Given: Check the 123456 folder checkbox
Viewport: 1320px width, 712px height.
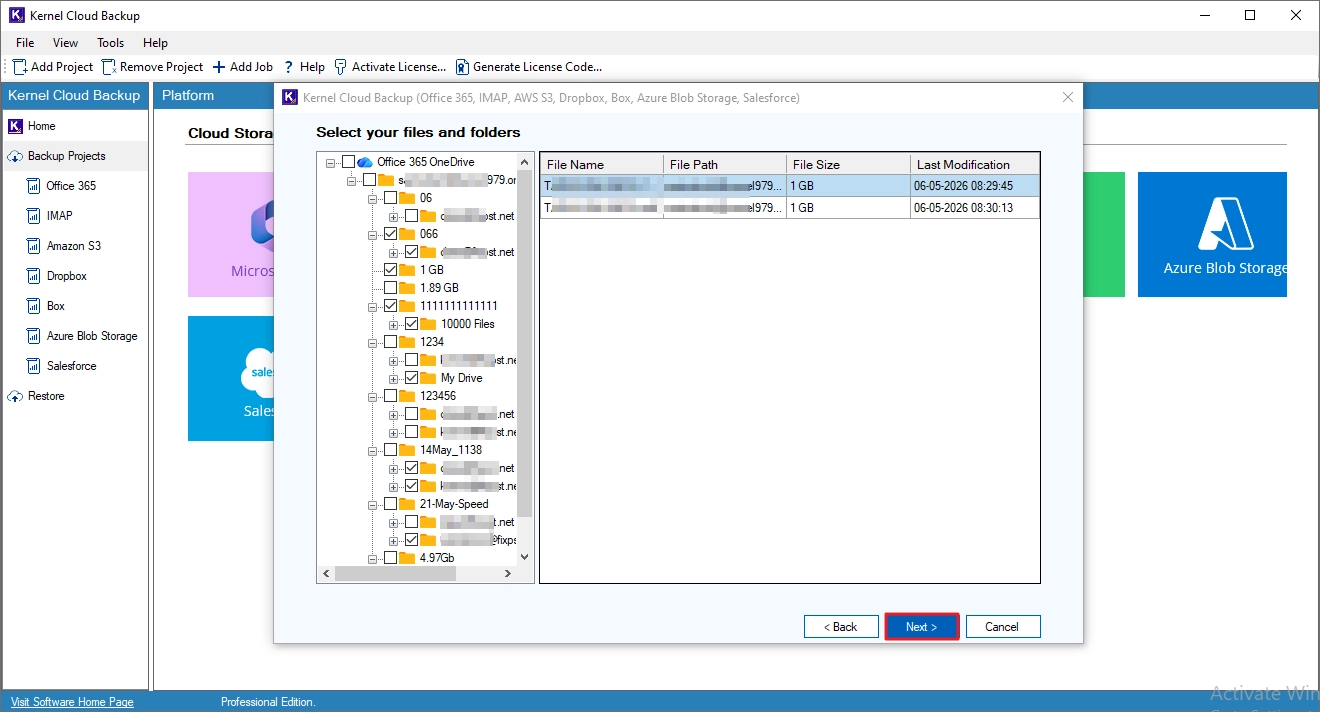Looking at the screenshot, I should point(390,396).
